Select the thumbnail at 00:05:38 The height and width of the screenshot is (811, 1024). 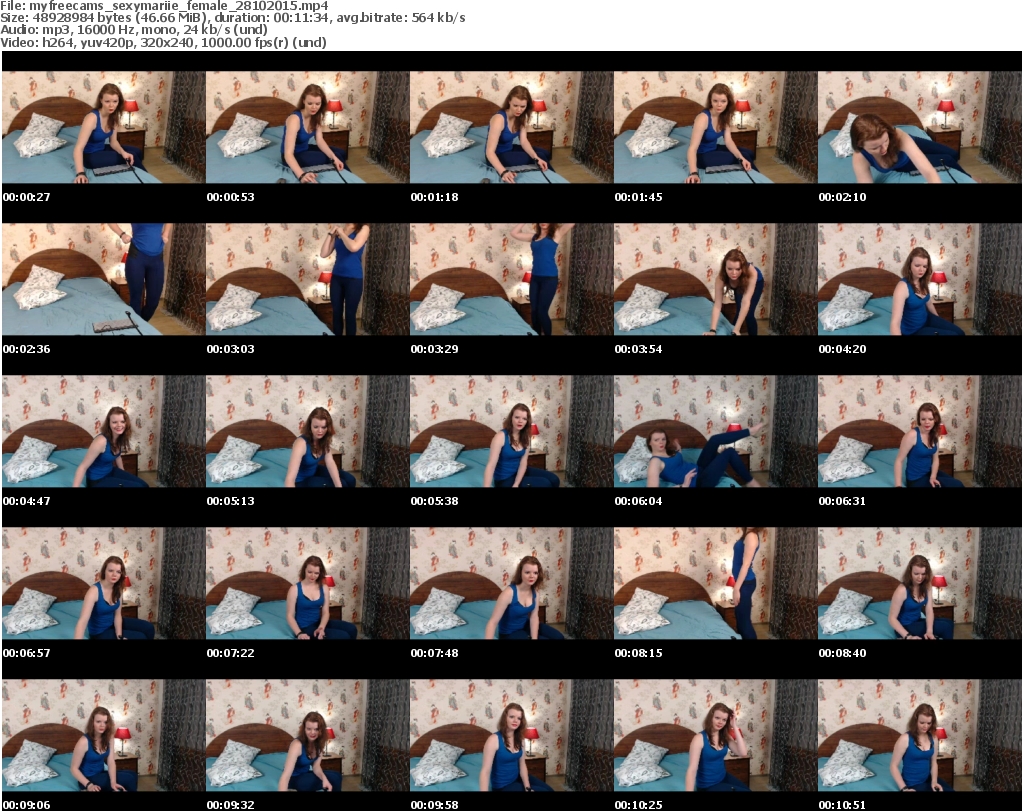tap(511, 432)
